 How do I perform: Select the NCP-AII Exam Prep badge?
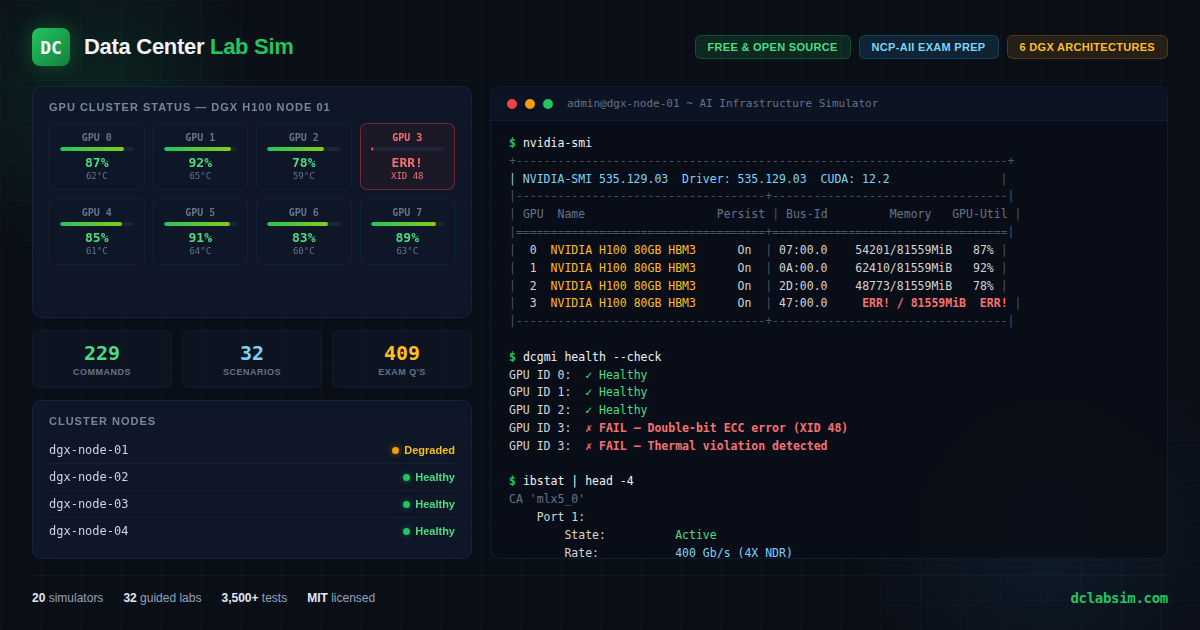(x=928, y=47)
